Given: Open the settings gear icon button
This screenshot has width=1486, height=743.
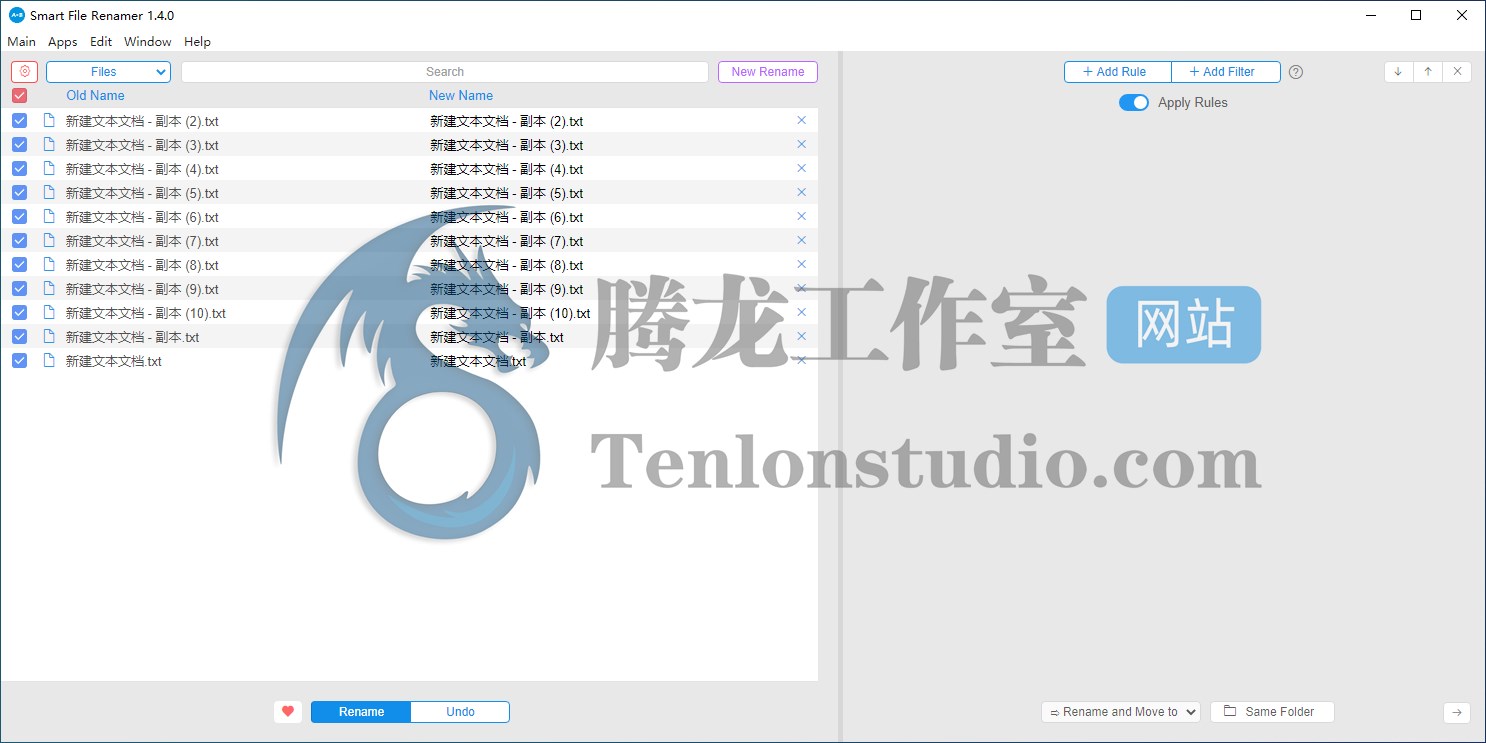Looking at the screenshot, I should pos(25,72).
